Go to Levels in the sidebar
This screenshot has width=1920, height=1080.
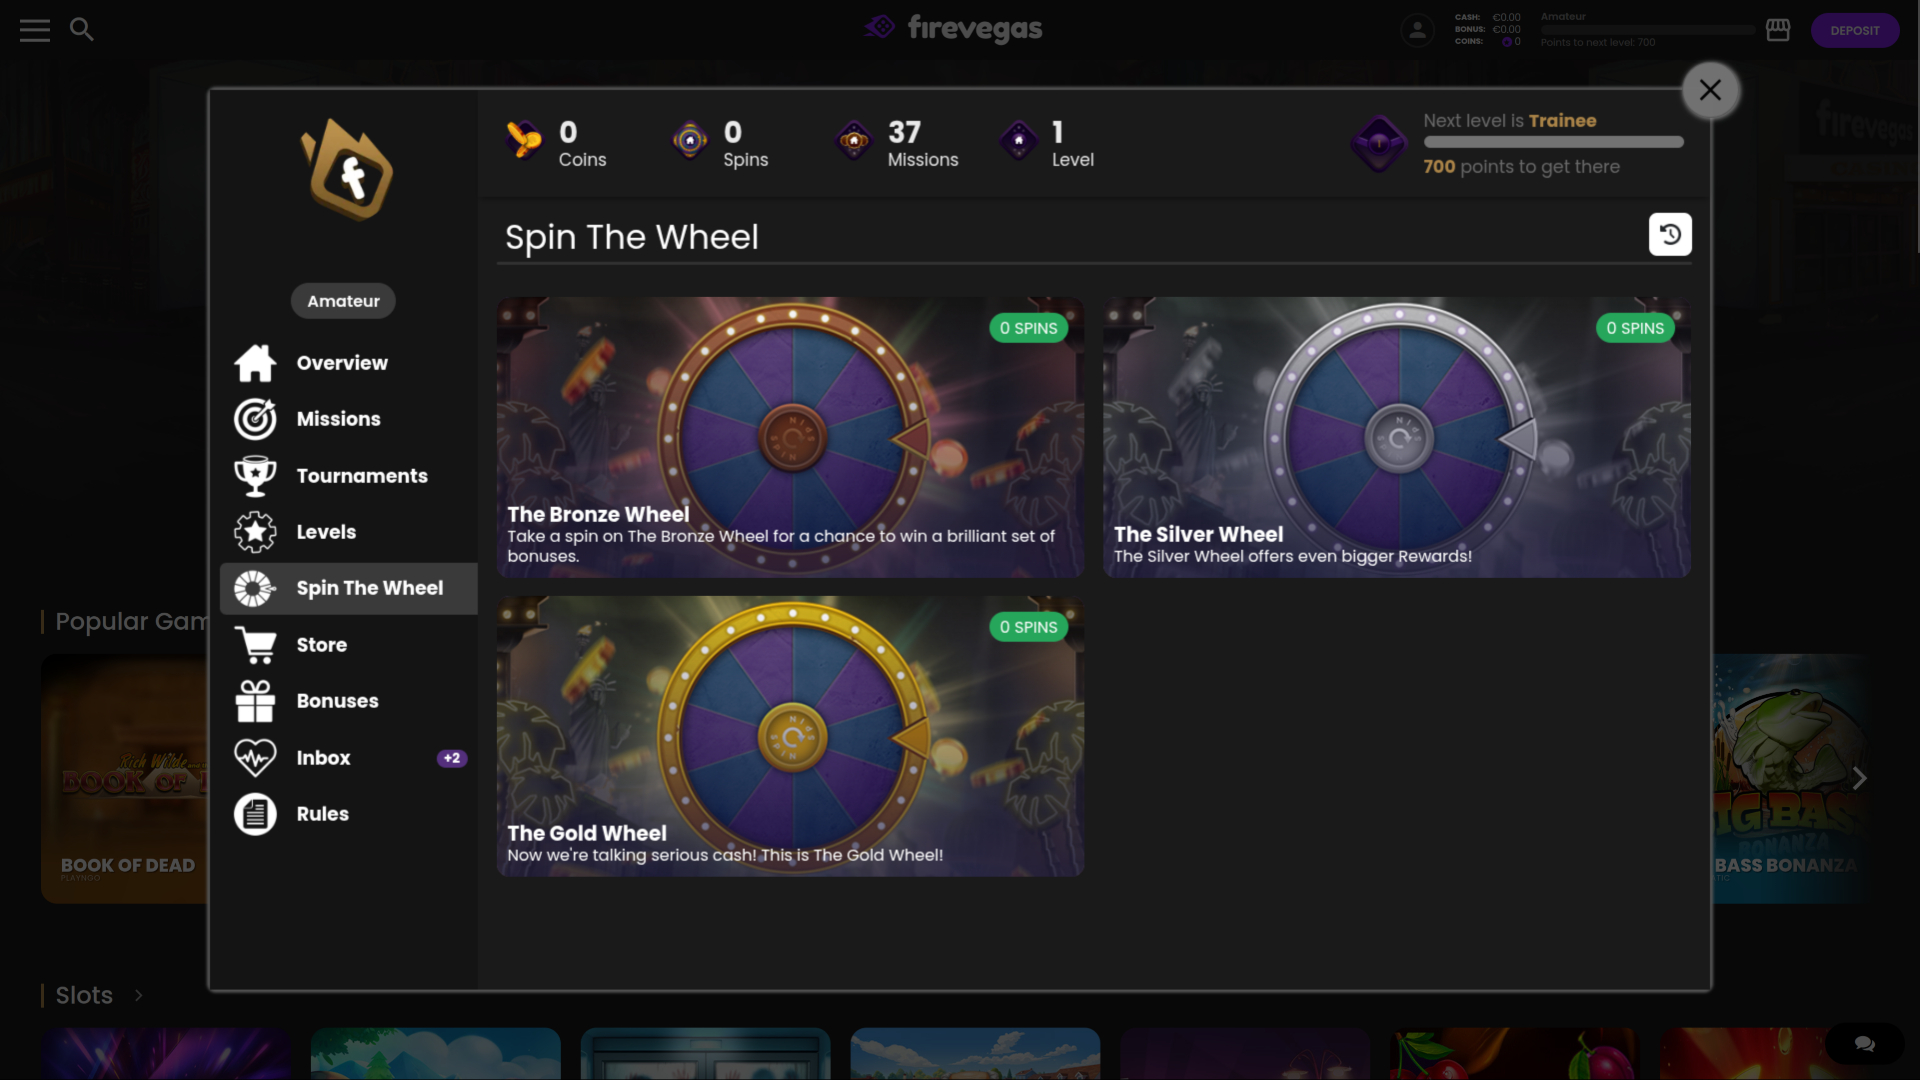pos(326,532)
